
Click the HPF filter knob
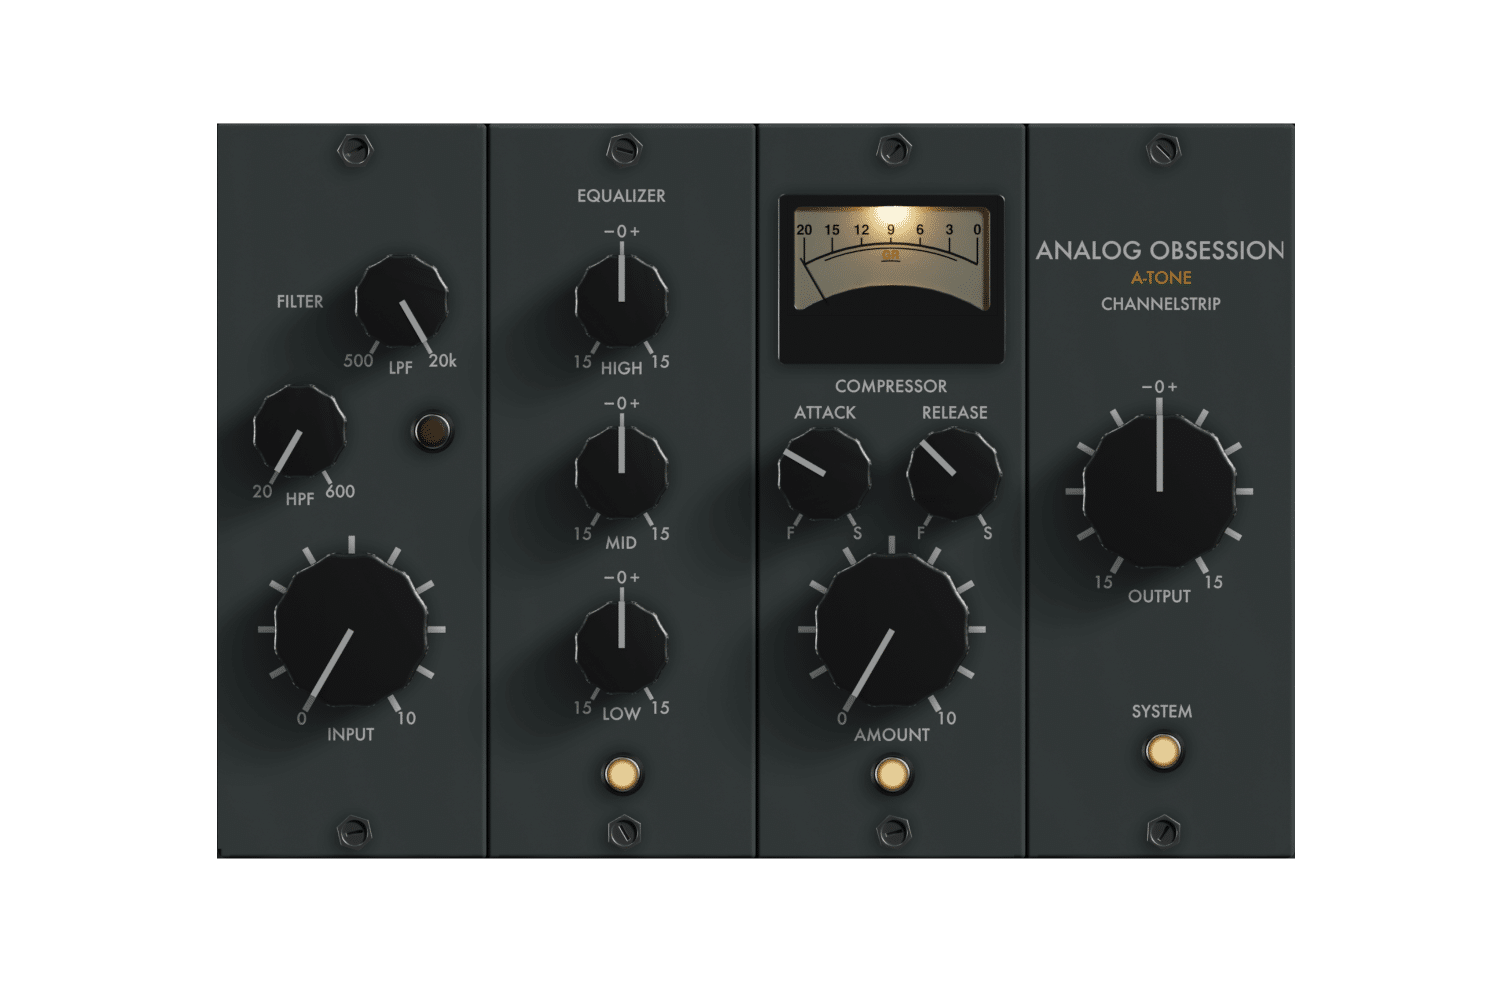299,431
